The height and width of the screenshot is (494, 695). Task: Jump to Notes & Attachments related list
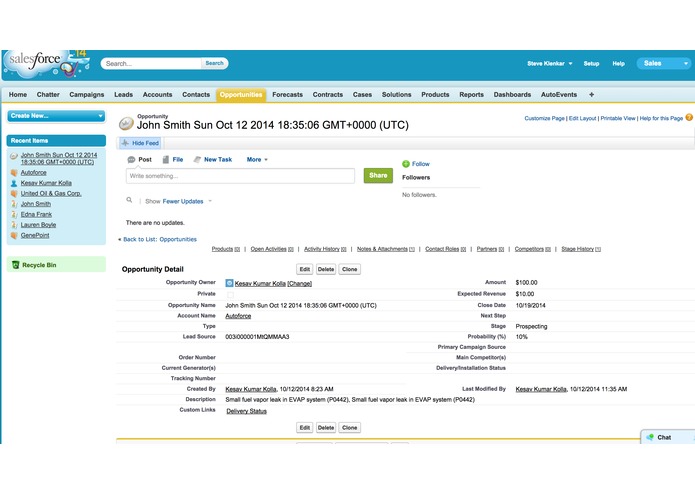386,249
